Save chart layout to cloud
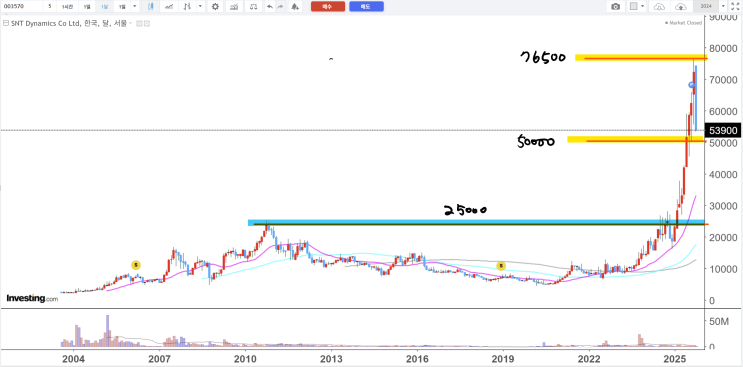Image resolution: width=743 pixels, height=367 pixels. pyautogui.click(x=680, y=7)
